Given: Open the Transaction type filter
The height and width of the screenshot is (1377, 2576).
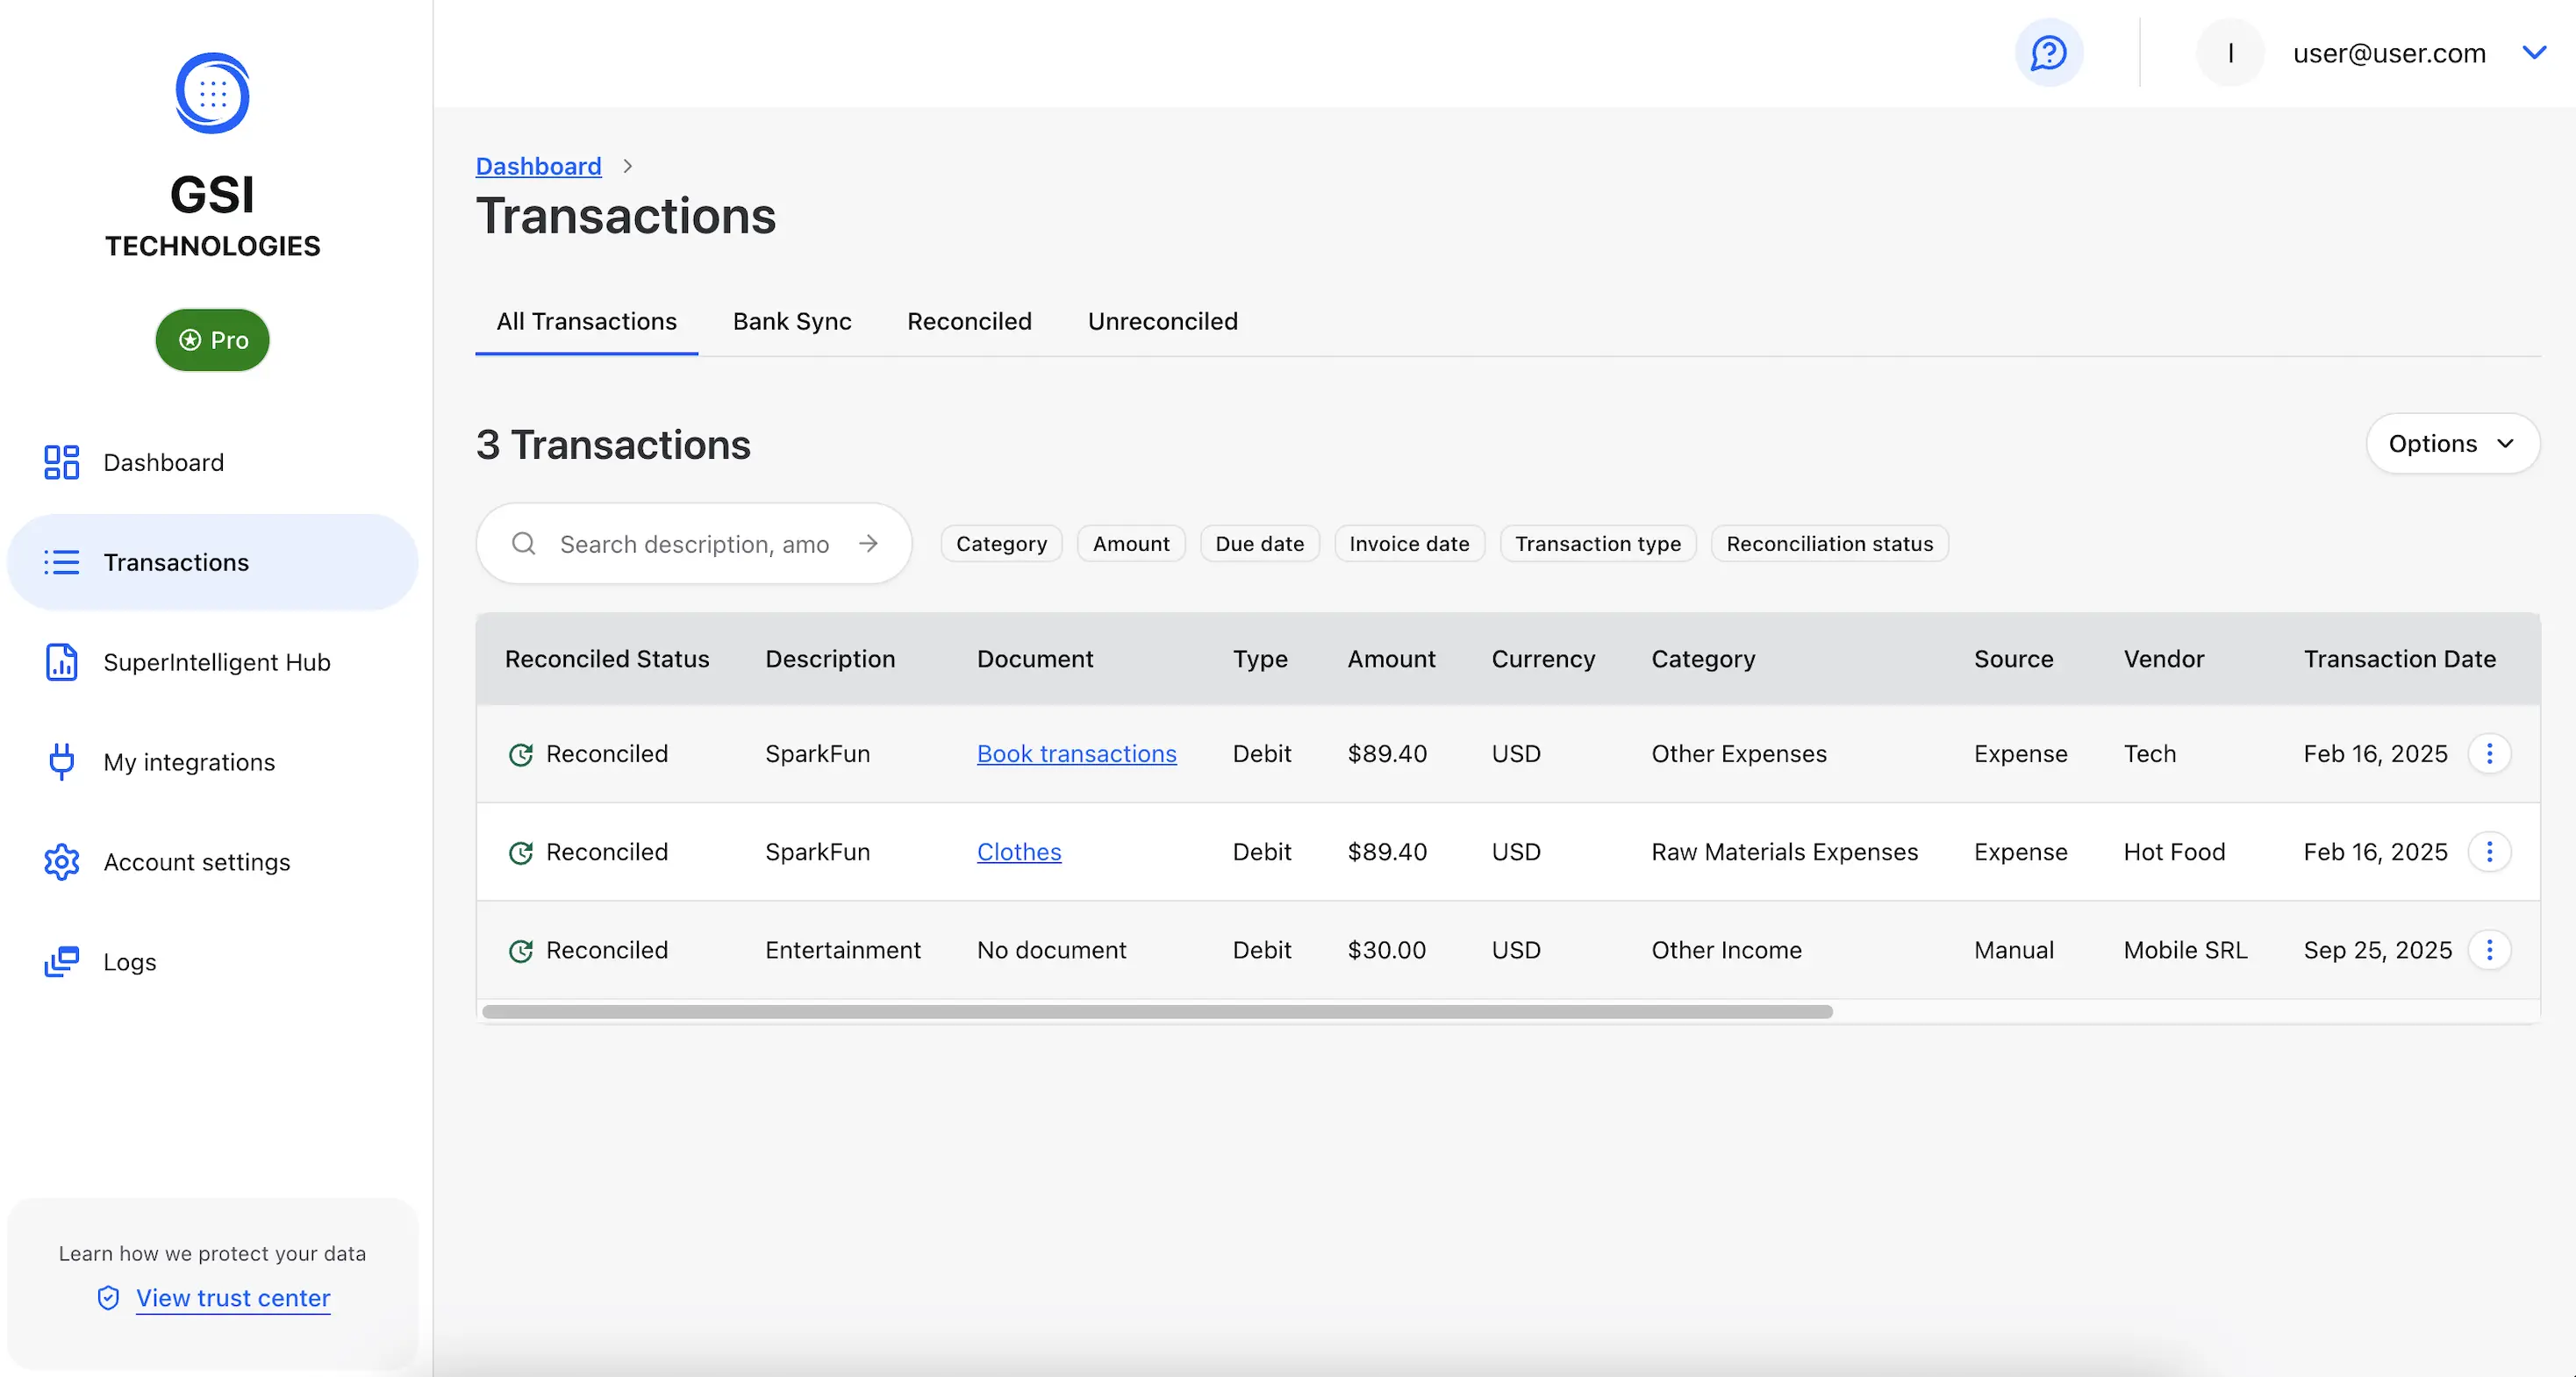Looking at the screenshot, I should pyautogui.click(x=1597, y=543).
